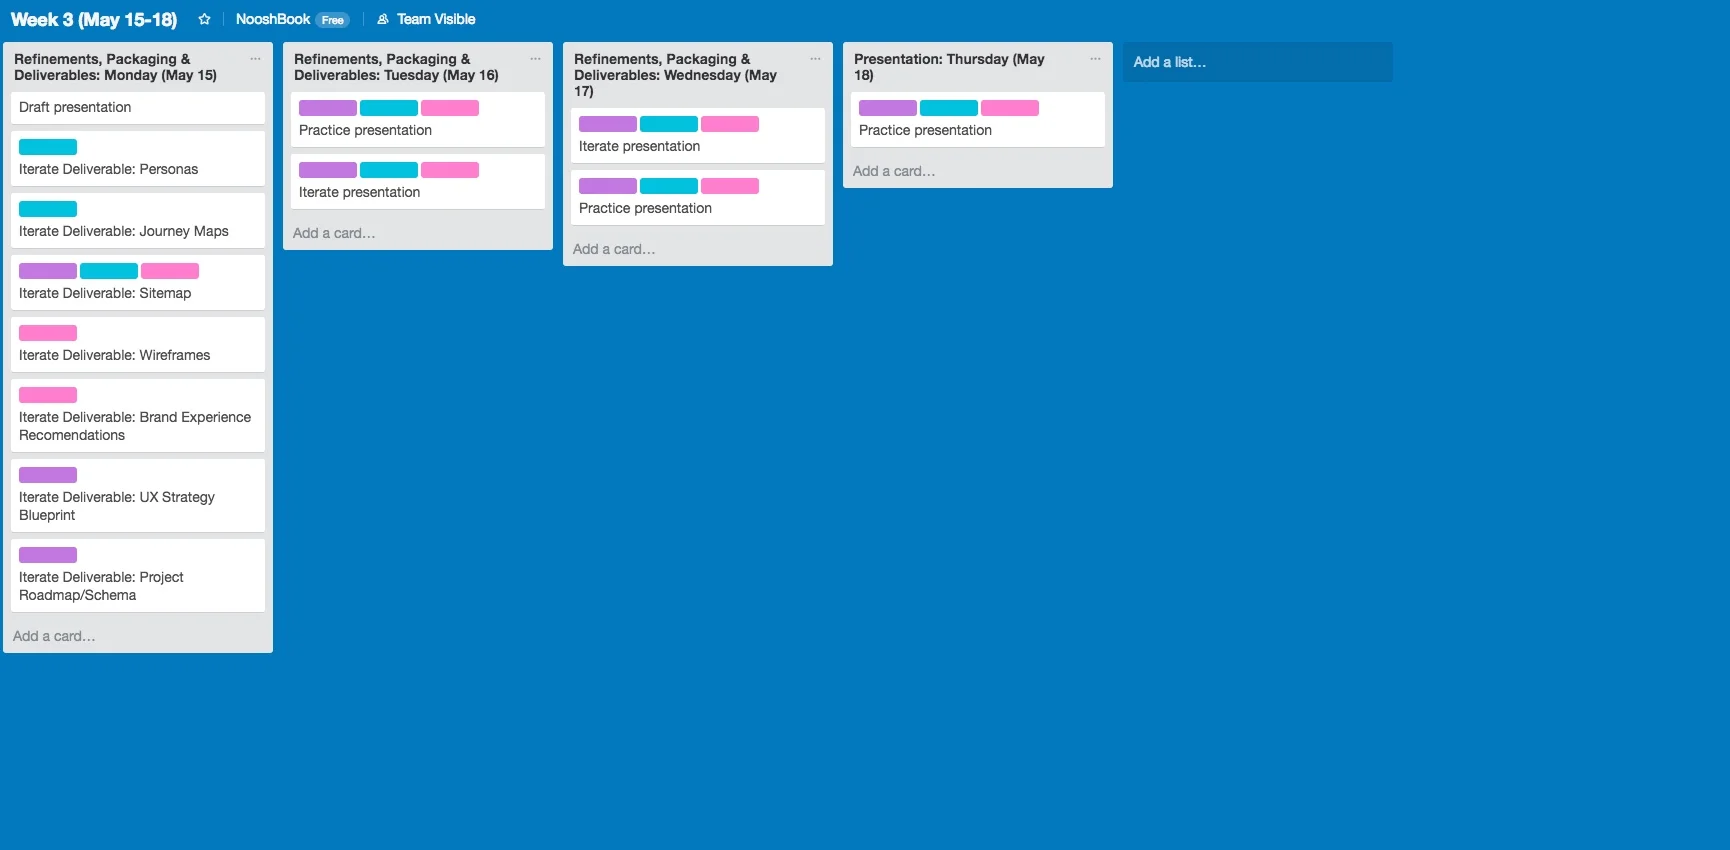
Task: Click the Presentation: Thursday (May 18) list title
Action: coord(950,67)
